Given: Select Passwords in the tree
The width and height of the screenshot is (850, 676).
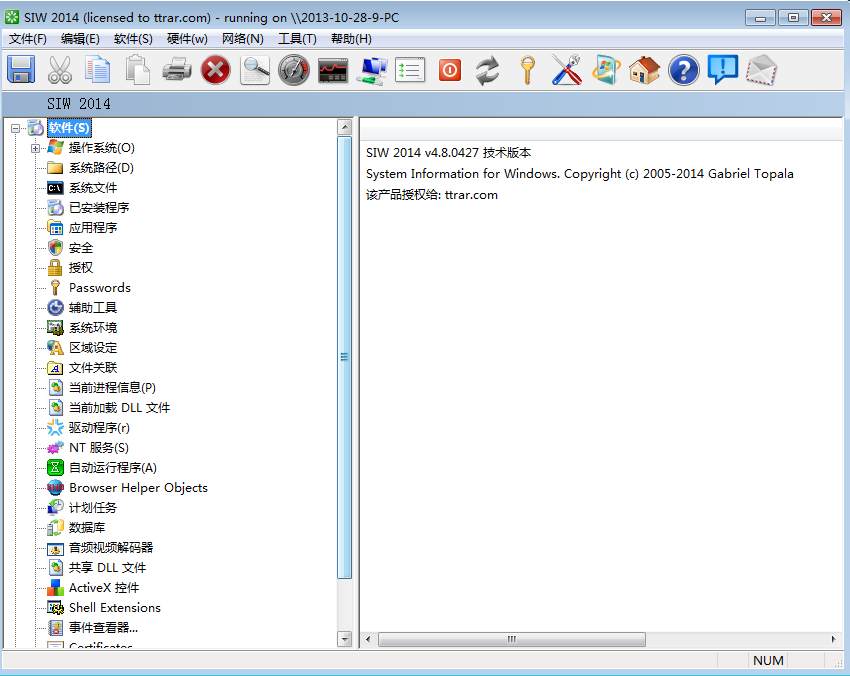Looking at the screenshot, I should [x=100, y=288].
